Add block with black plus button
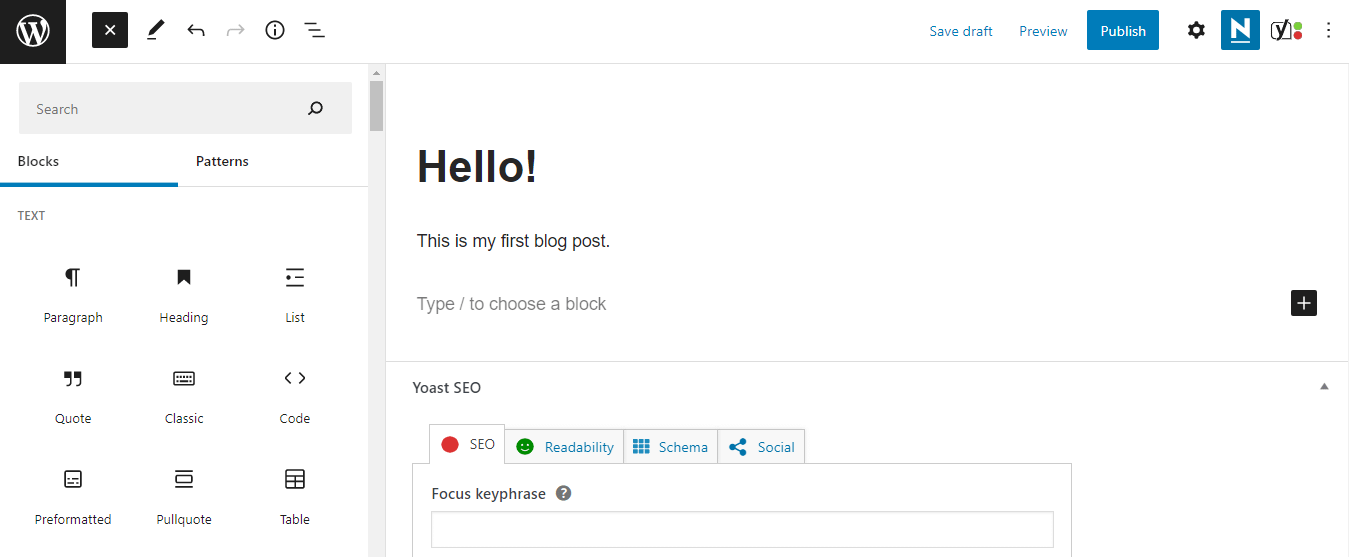The width and height of the screenshot is (1349, 557). (x=1304, y=303)
